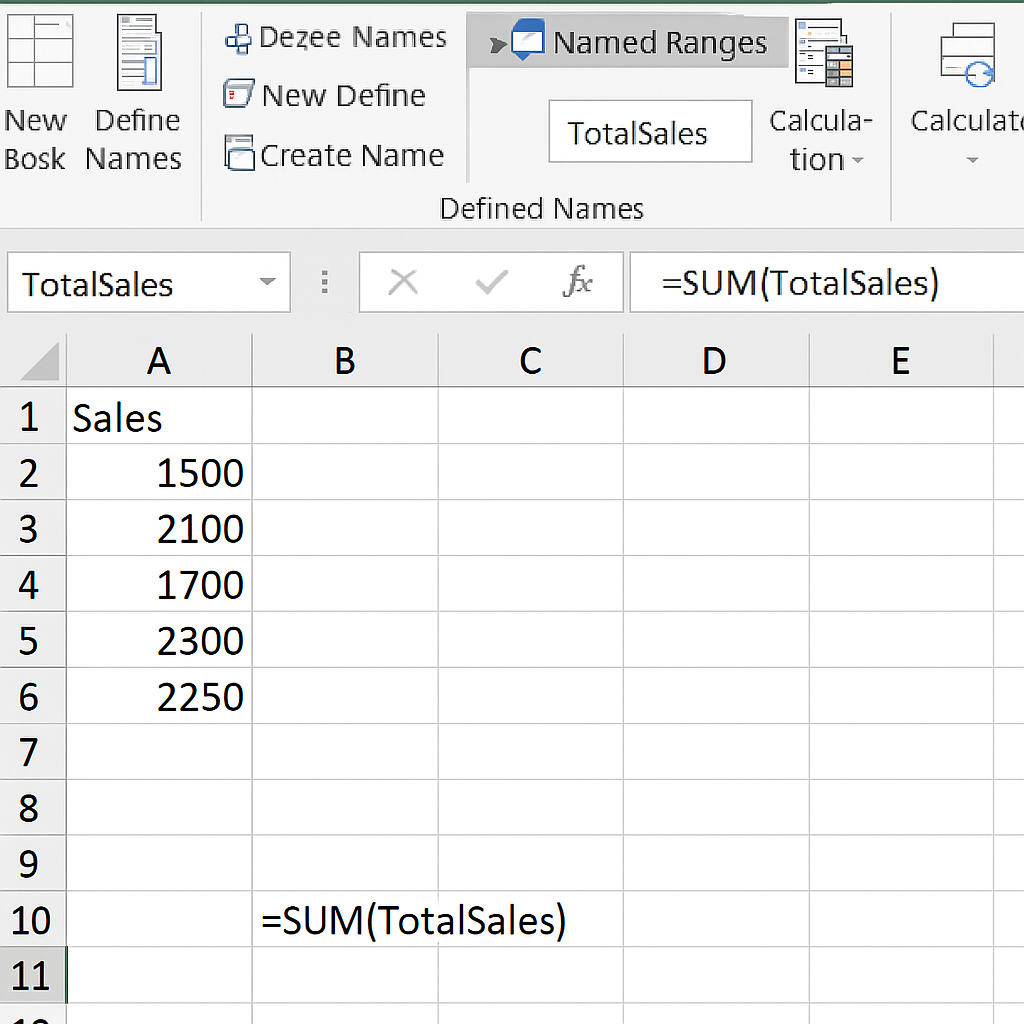Select column C header
This screenshot has width=1024, height=1024.
pos(530,361)
